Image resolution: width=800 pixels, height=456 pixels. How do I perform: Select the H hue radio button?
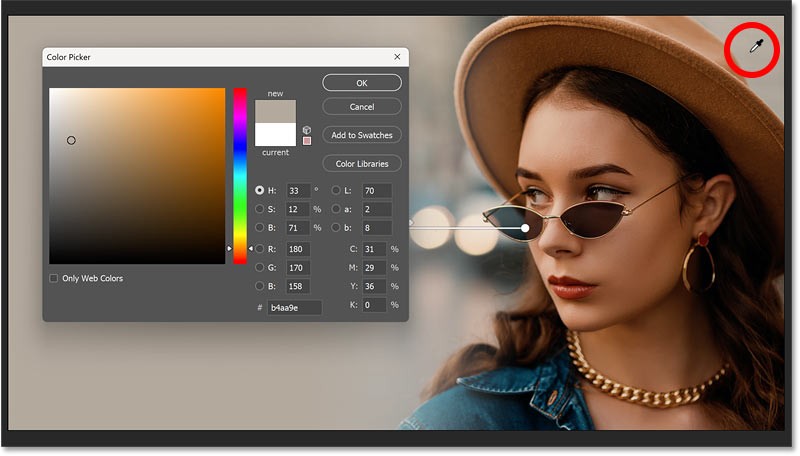coord(261,190)
